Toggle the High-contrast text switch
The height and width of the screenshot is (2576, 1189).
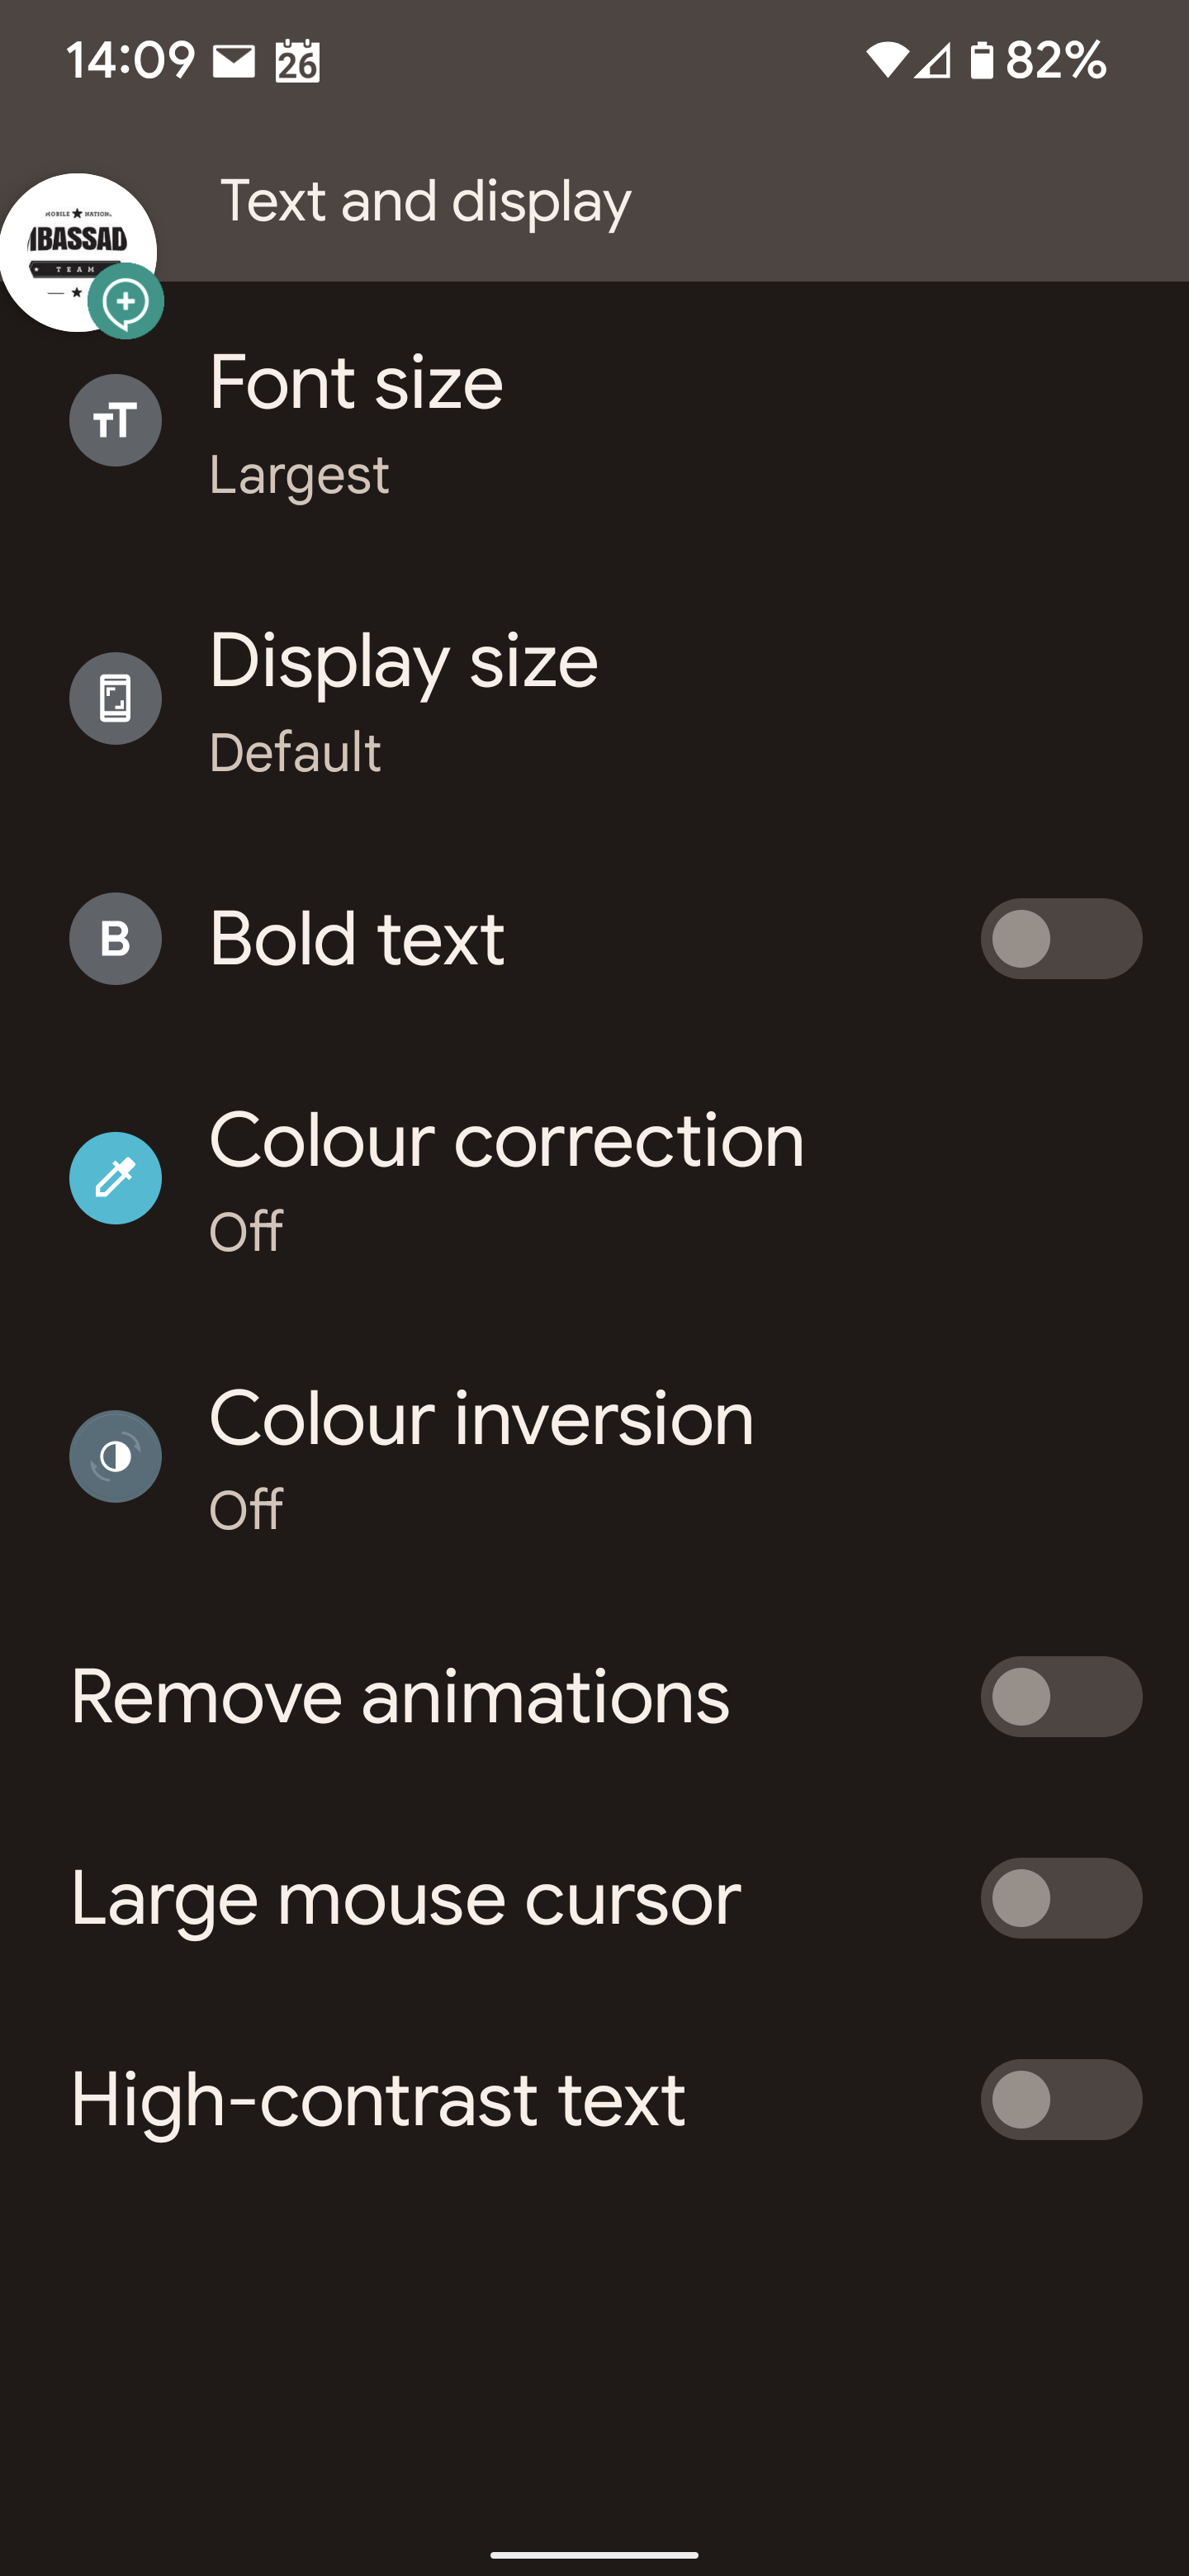tap(1061, 2099)
